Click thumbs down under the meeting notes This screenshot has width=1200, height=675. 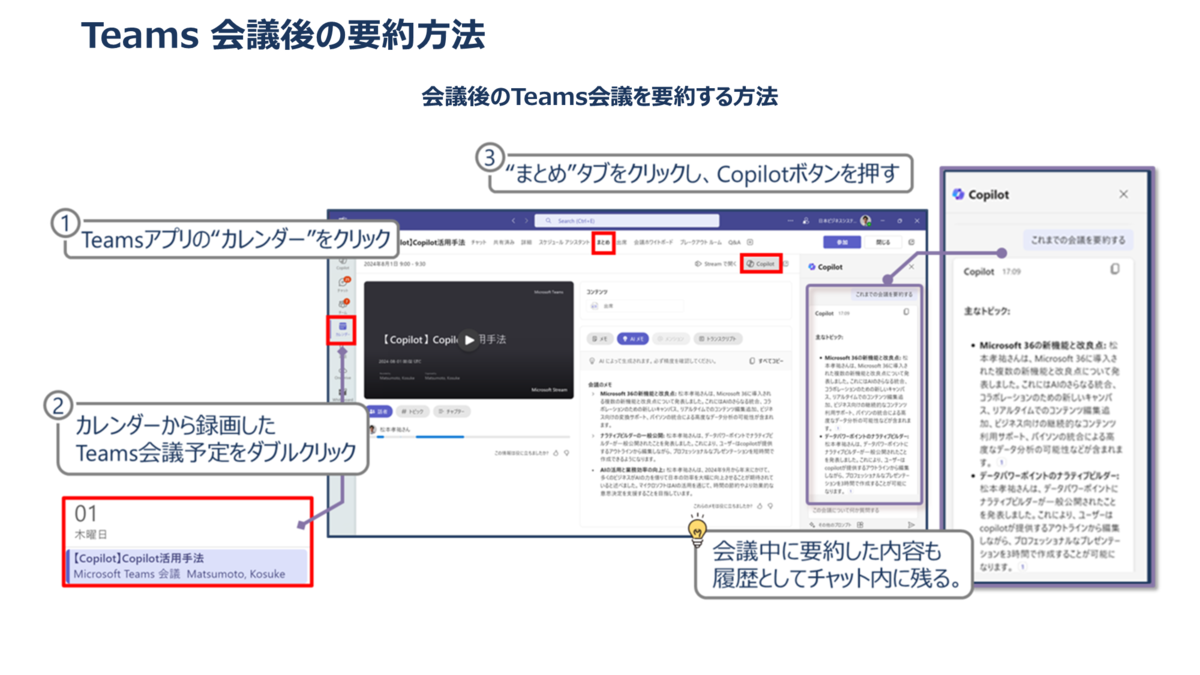(770, 506)
